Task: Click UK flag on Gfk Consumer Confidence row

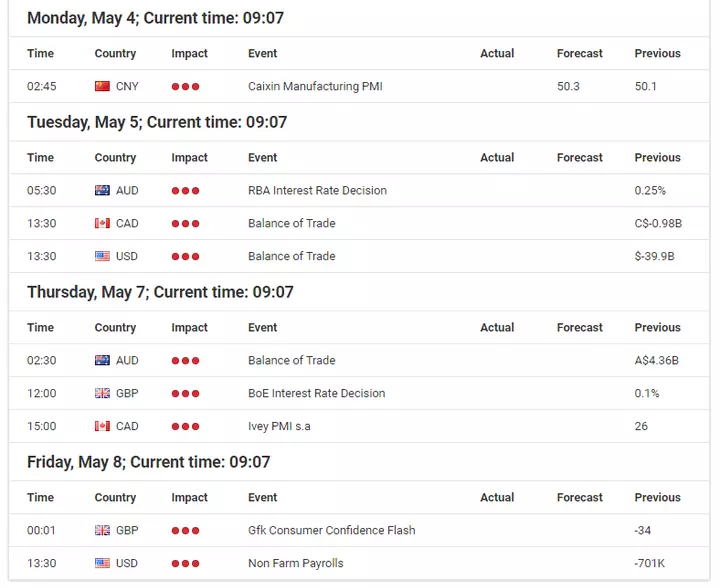Action: [x=102, y=531]
